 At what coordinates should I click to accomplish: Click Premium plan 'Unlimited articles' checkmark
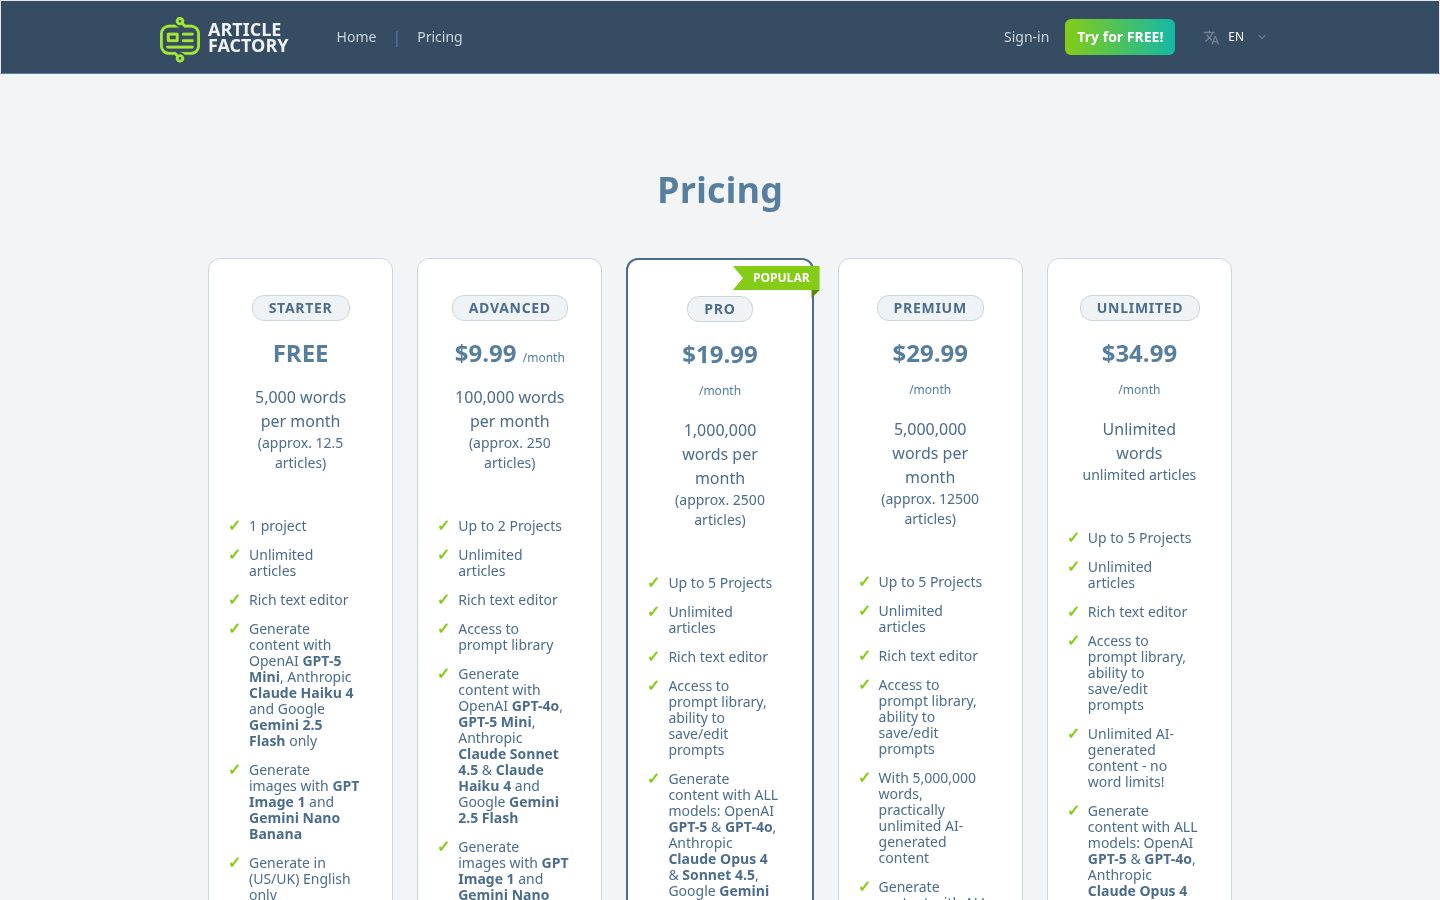point(864,611)
